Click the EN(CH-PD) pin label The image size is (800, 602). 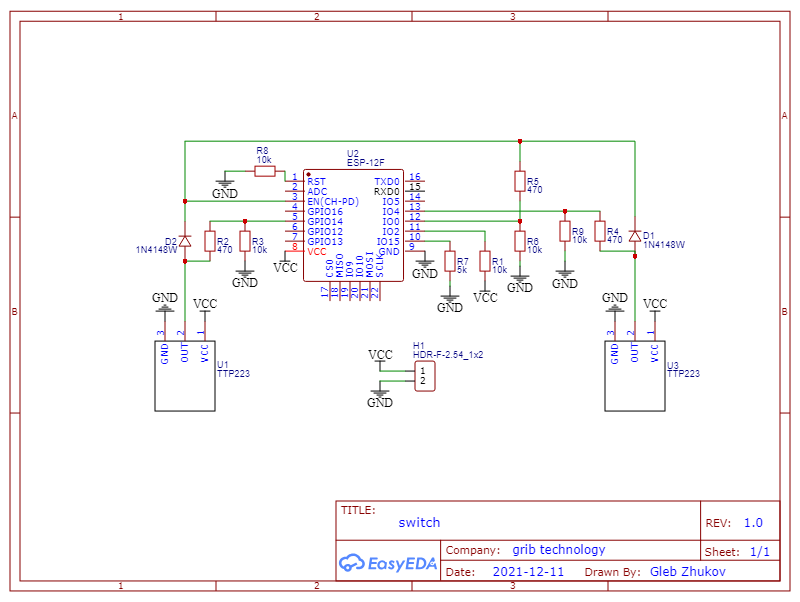[334, 202]
